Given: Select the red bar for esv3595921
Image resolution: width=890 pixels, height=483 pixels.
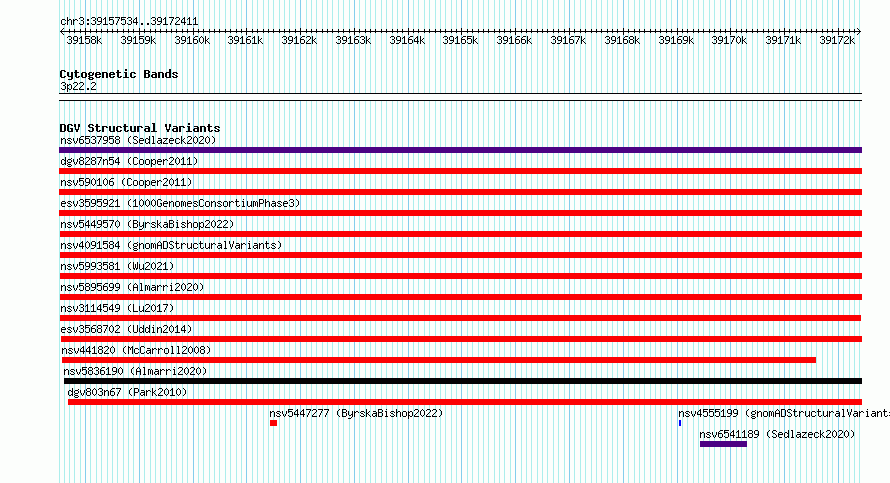Looking at the screenshot, I should 460,213.
